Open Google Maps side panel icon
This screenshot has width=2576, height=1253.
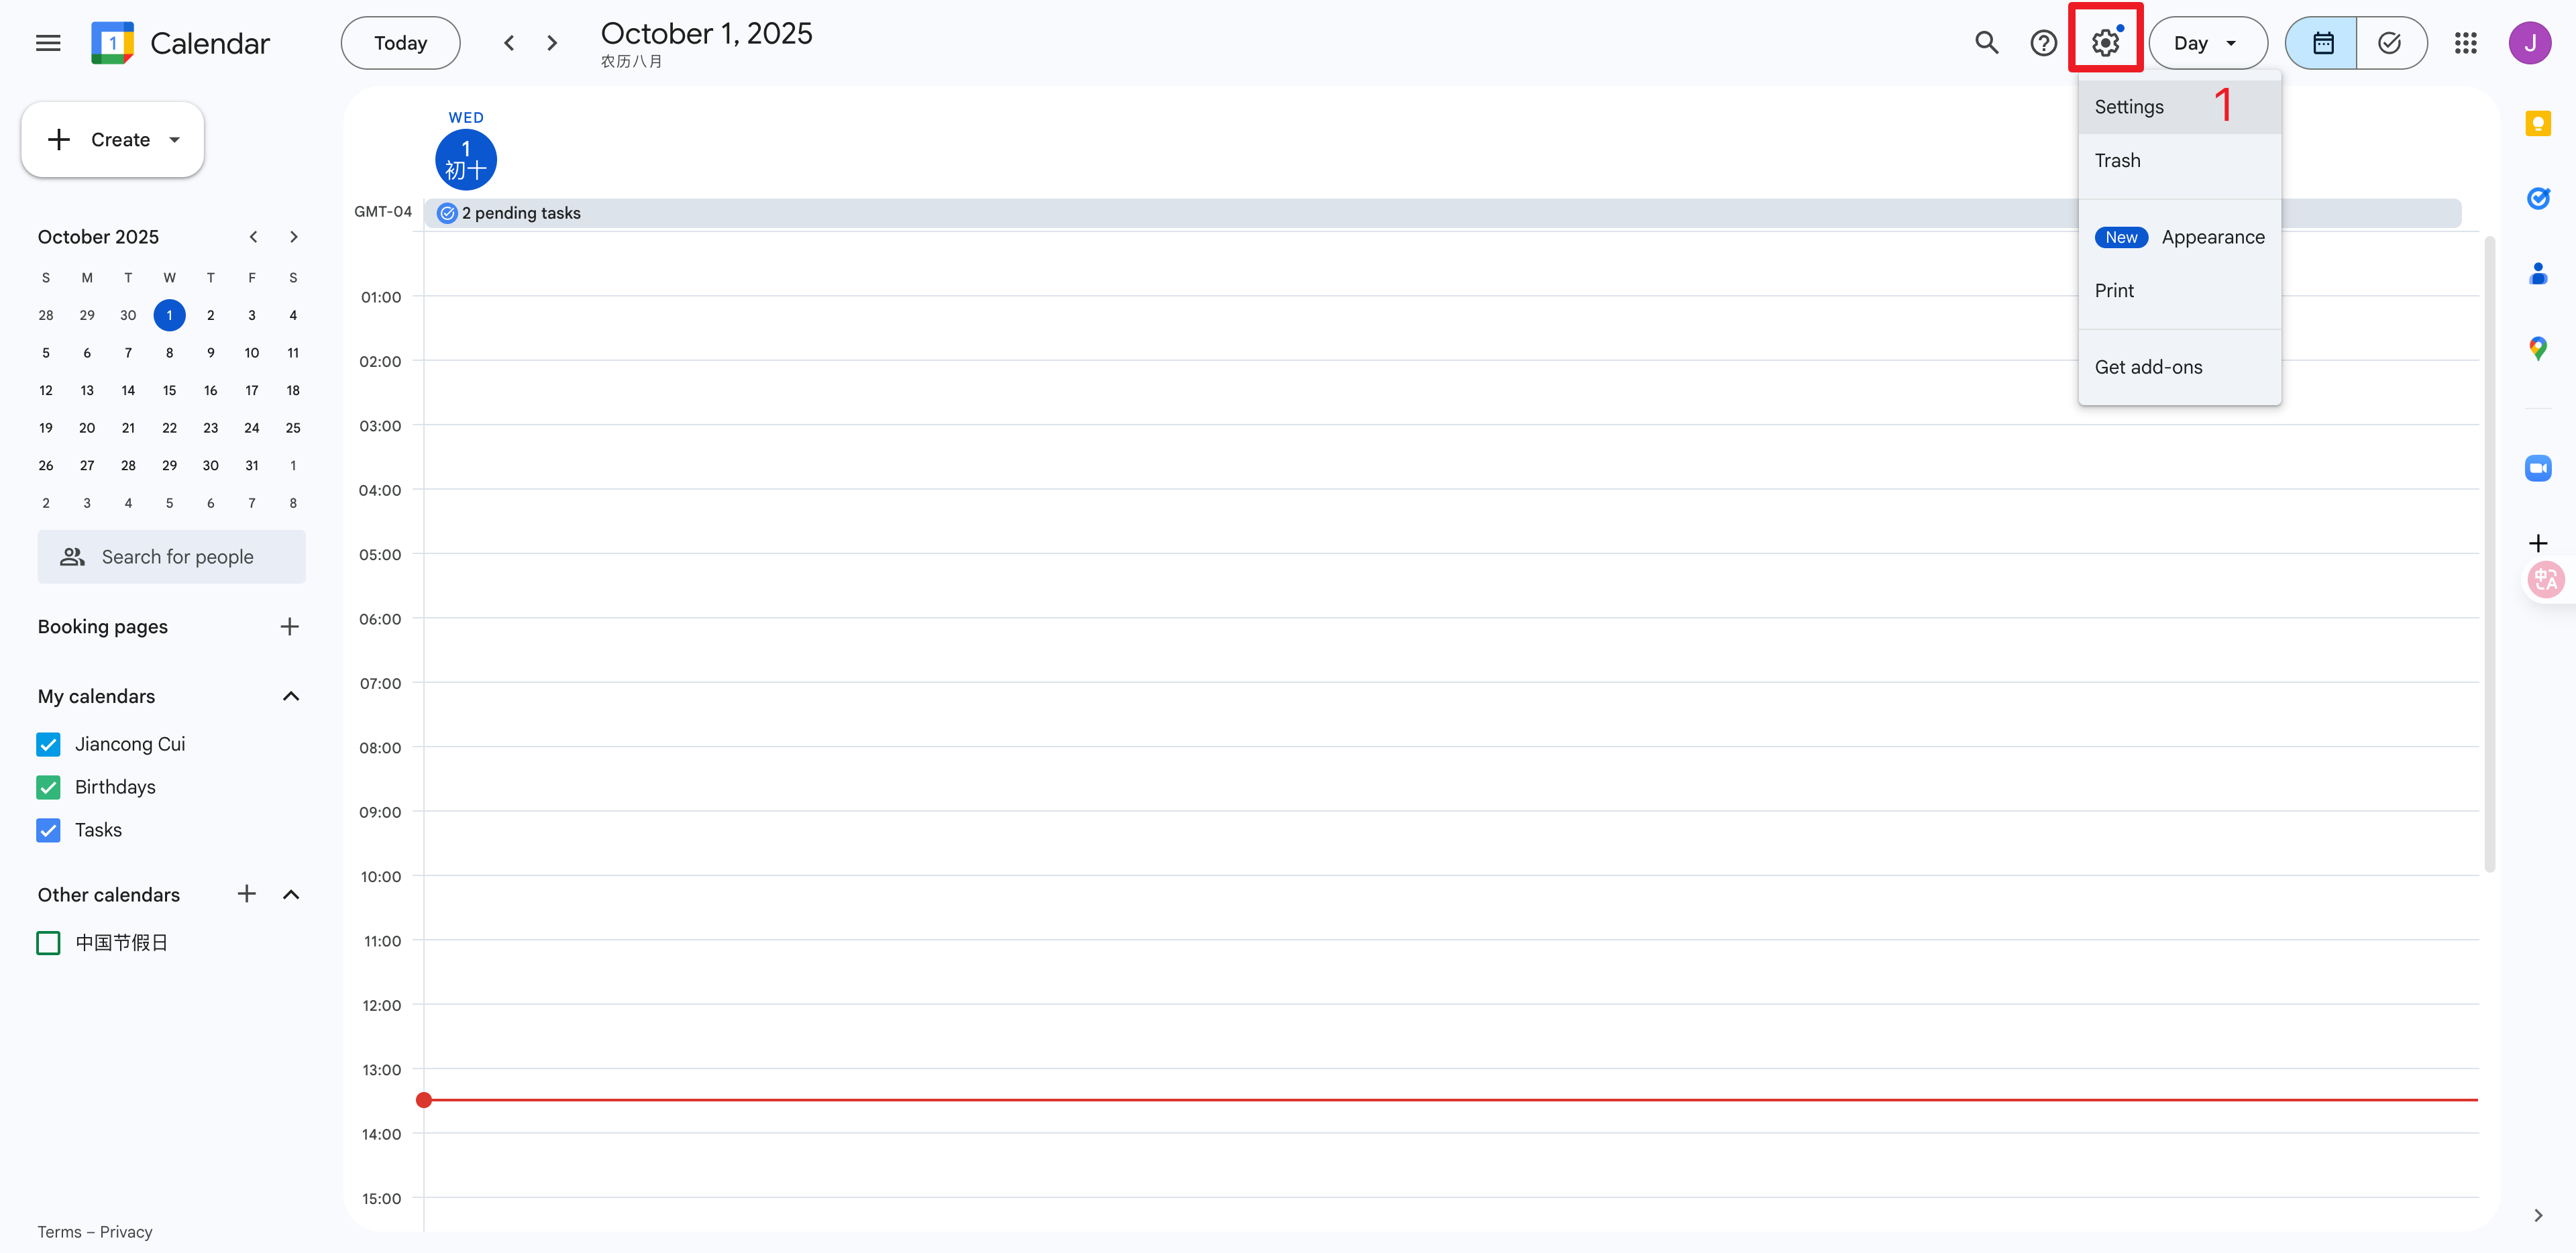[2537, 348]
